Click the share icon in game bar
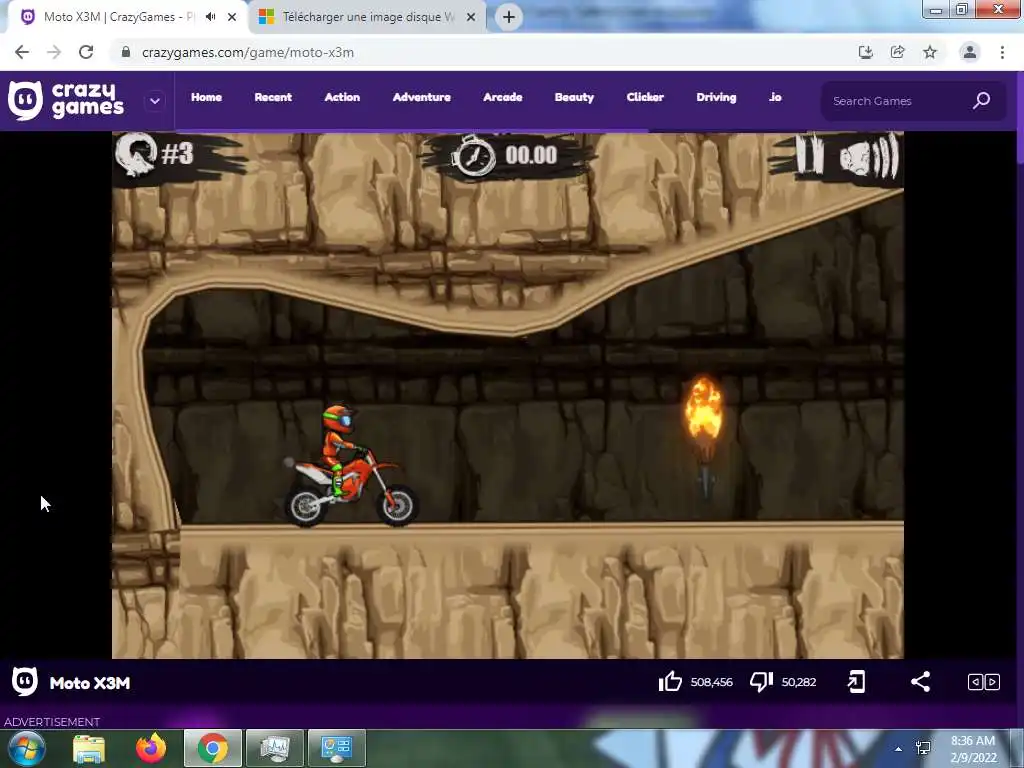This screenshot has height=768, width=1024. pos(920,682)
